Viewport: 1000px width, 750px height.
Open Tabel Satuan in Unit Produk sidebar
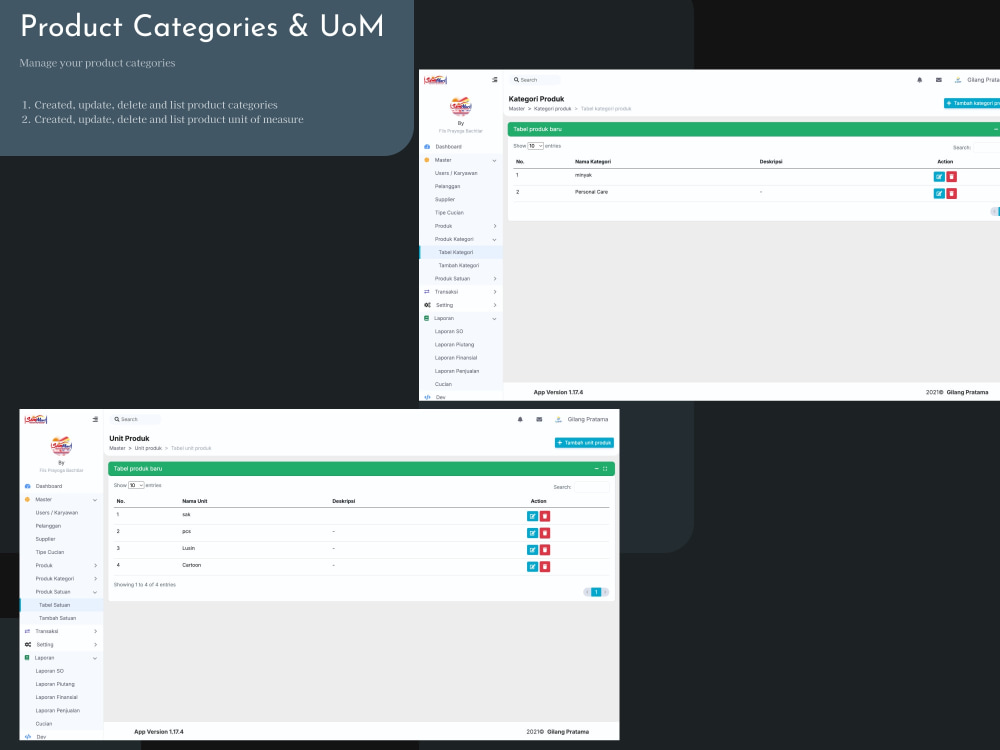coord(61,605)
